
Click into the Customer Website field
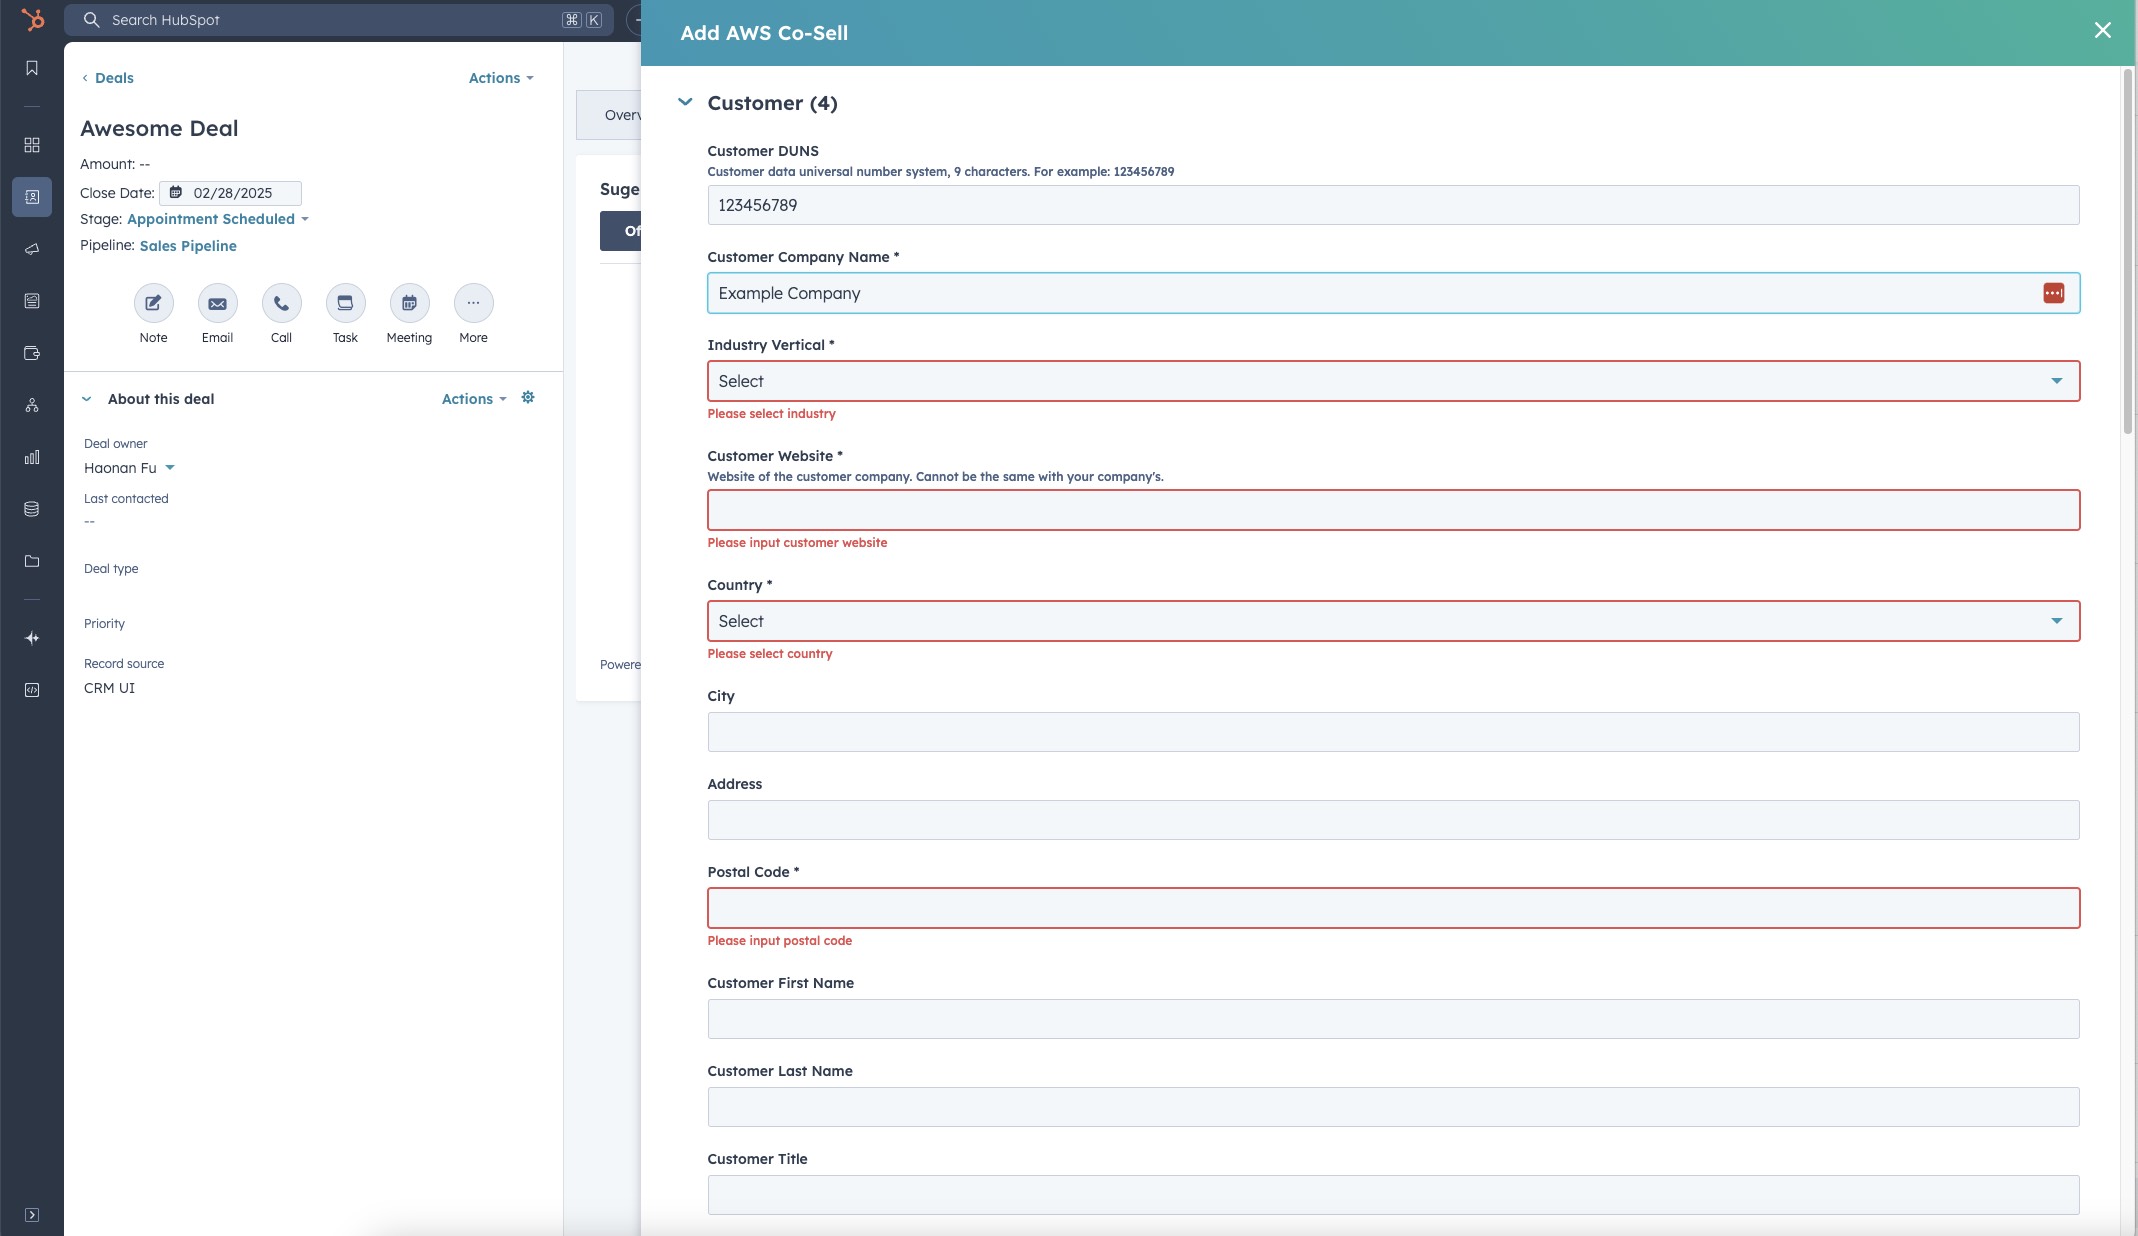click(x=1392, y=510)
